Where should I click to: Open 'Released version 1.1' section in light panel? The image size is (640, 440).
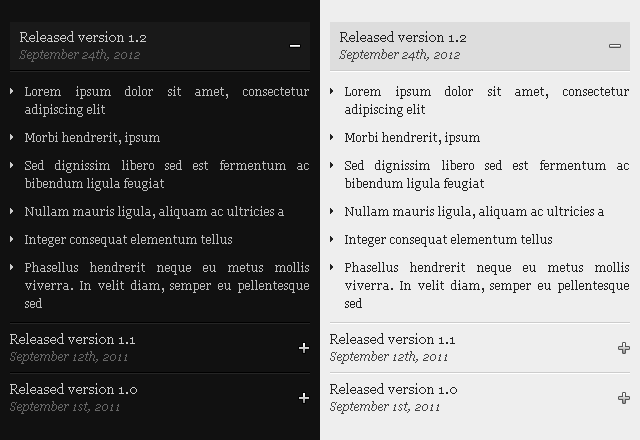click(x=480, y=348)
